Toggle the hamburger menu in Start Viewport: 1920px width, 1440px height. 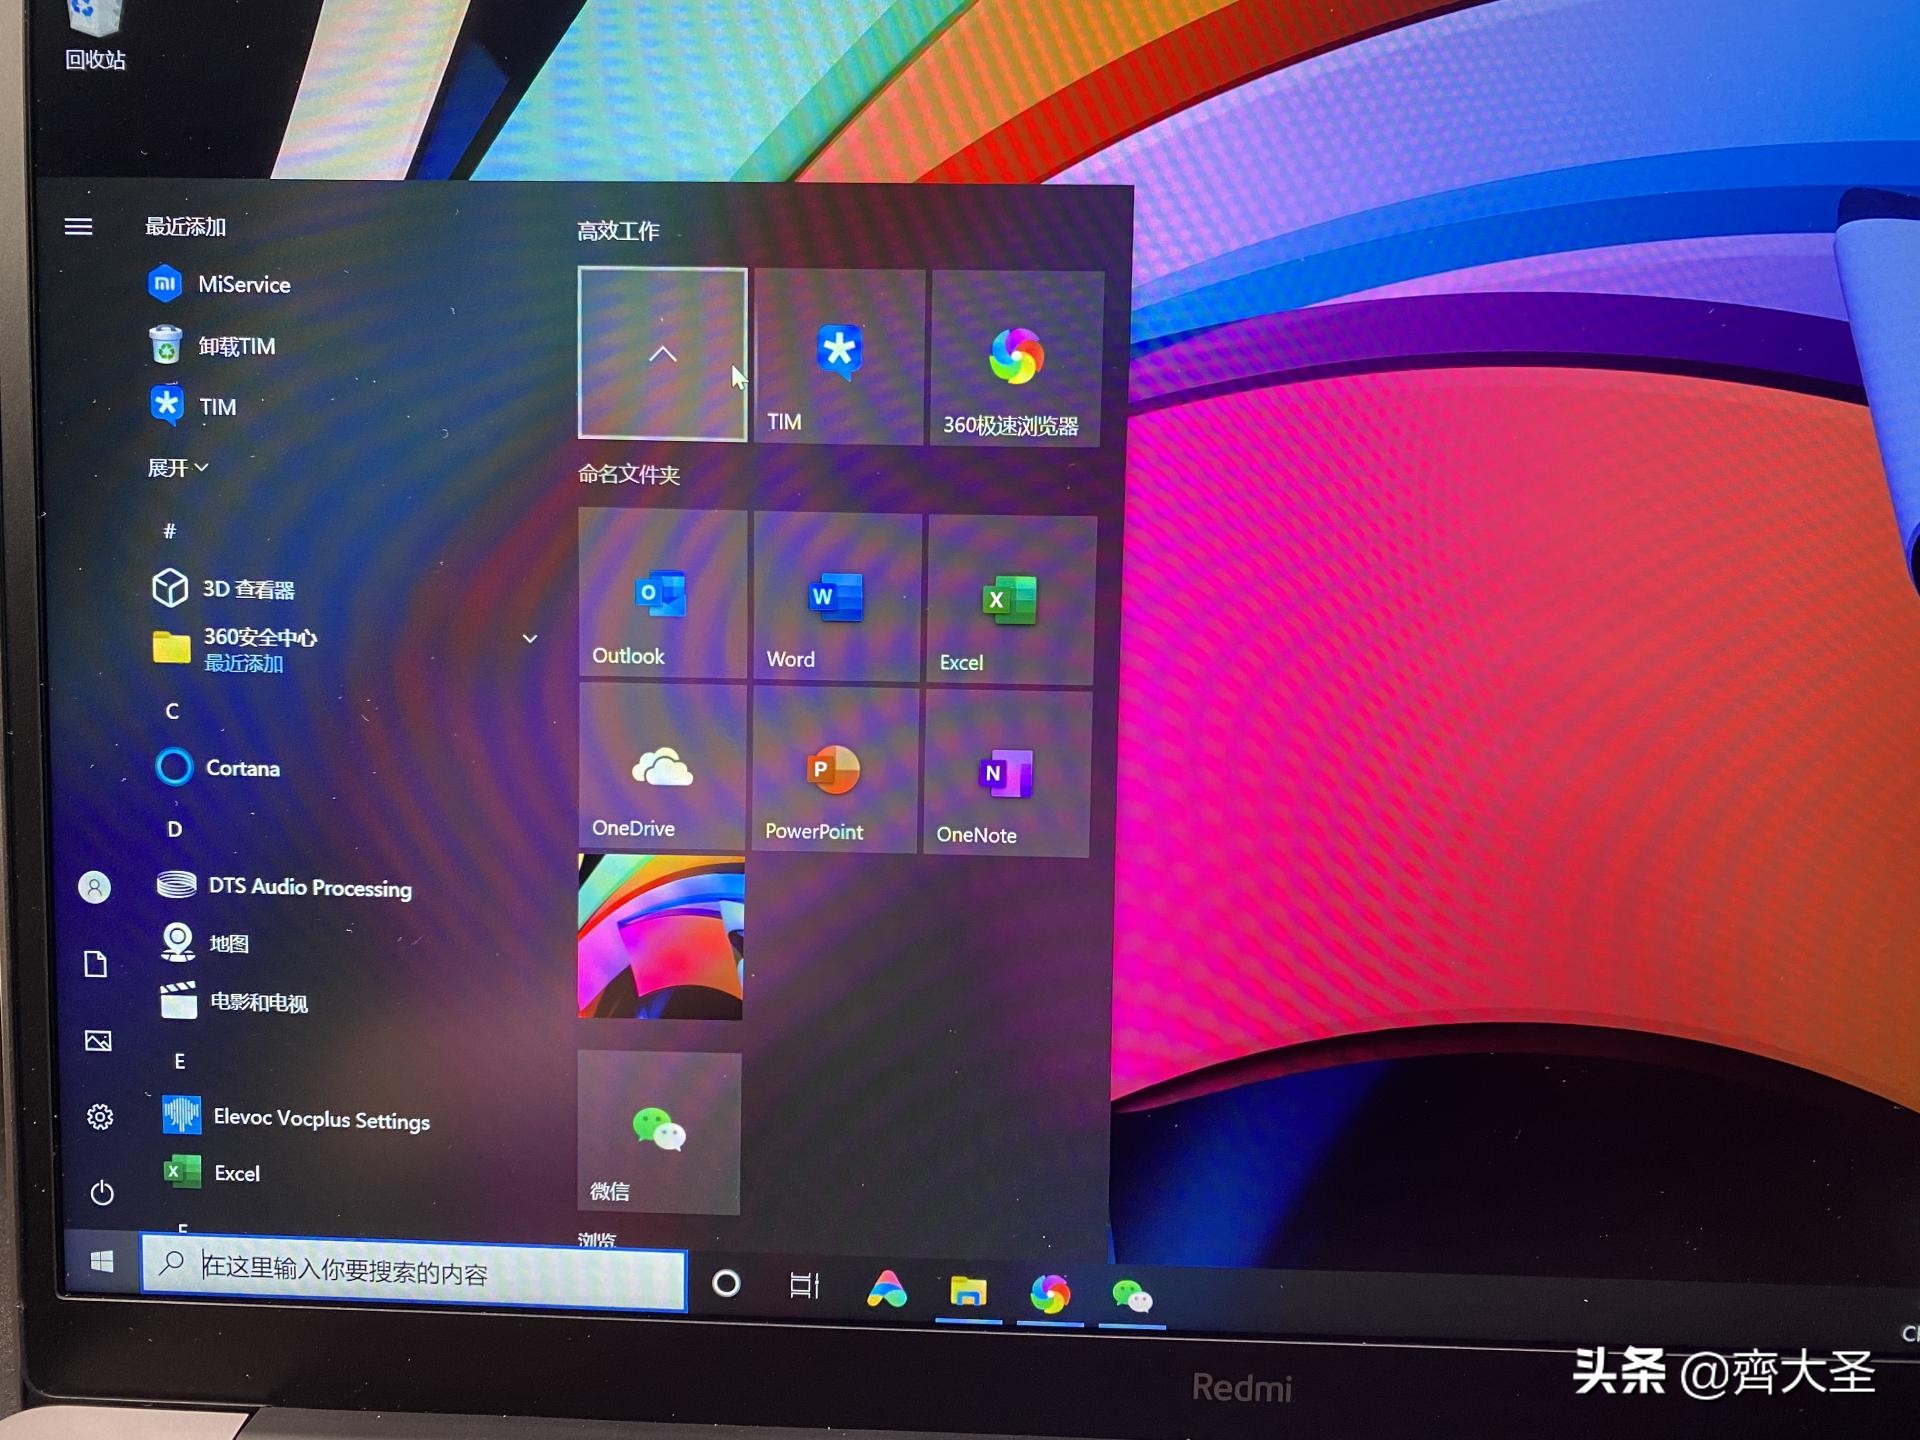coord(78,227)
